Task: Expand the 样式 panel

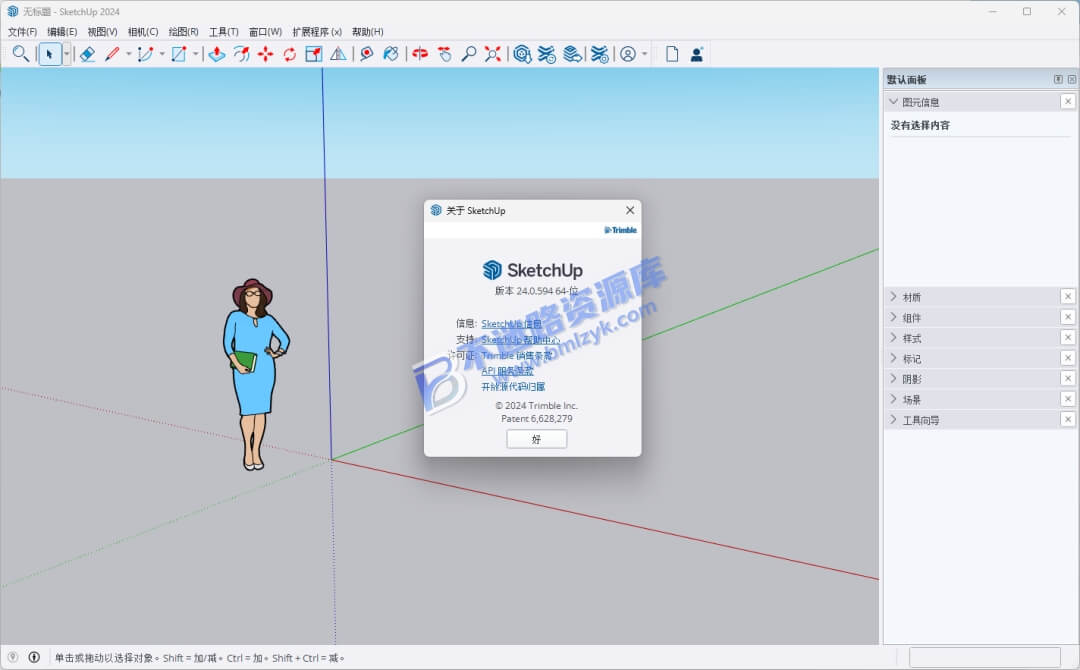Action: pos(893,338)
